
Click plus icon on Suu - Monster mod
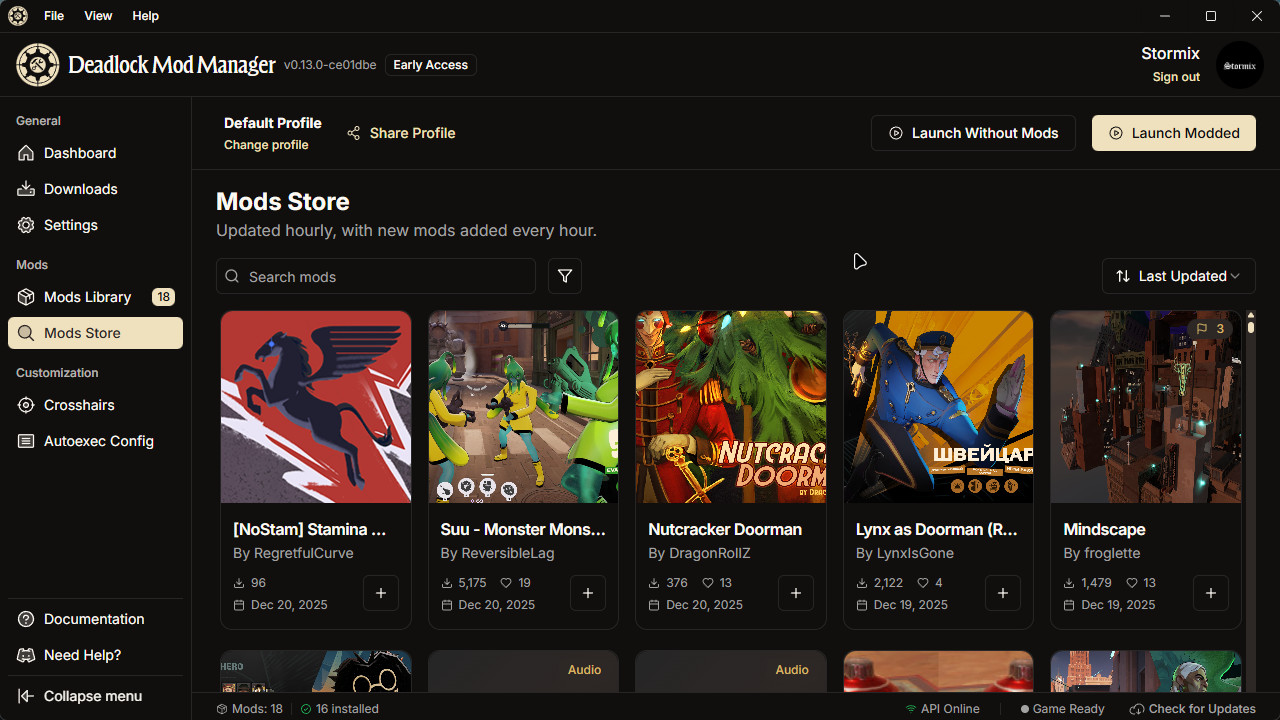coord(588,593)
